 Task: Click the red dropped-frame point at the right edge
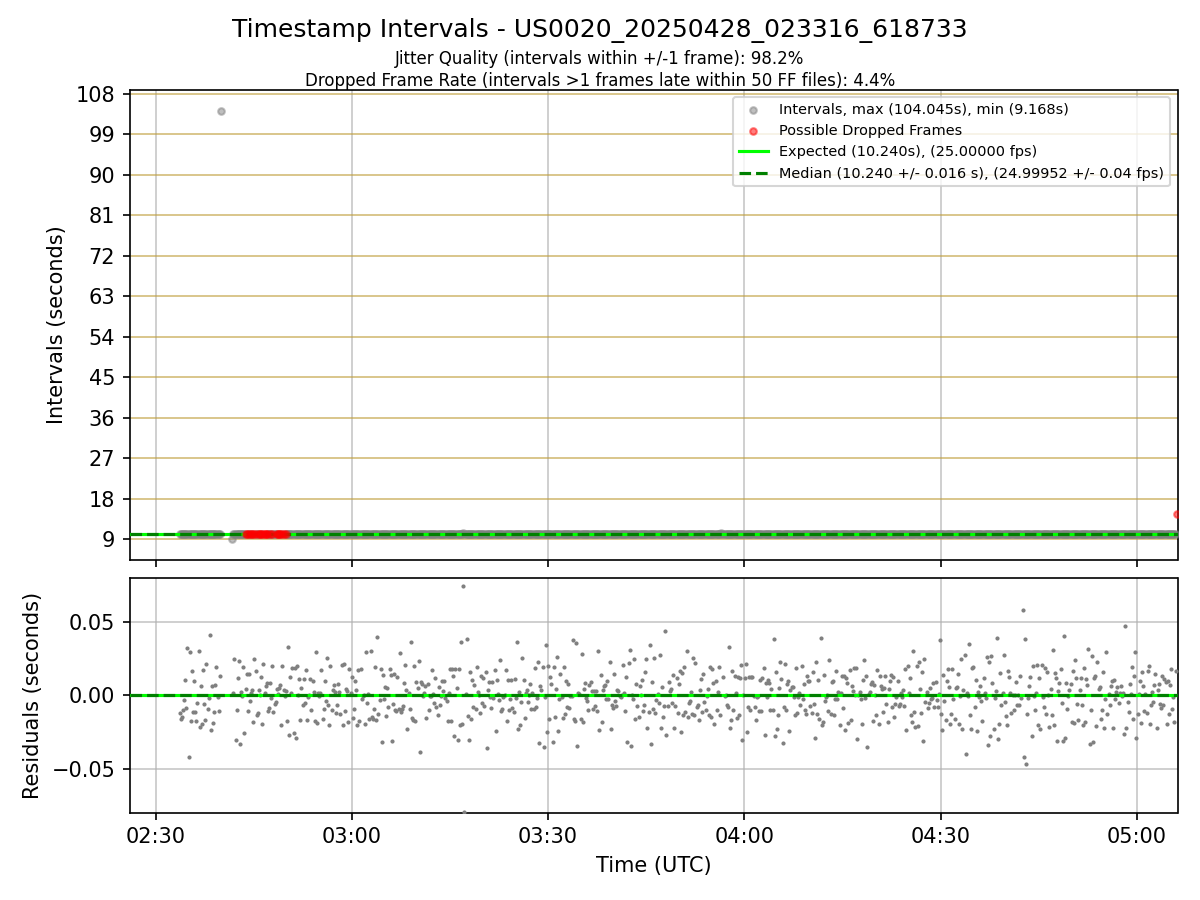click(1177, 514)
